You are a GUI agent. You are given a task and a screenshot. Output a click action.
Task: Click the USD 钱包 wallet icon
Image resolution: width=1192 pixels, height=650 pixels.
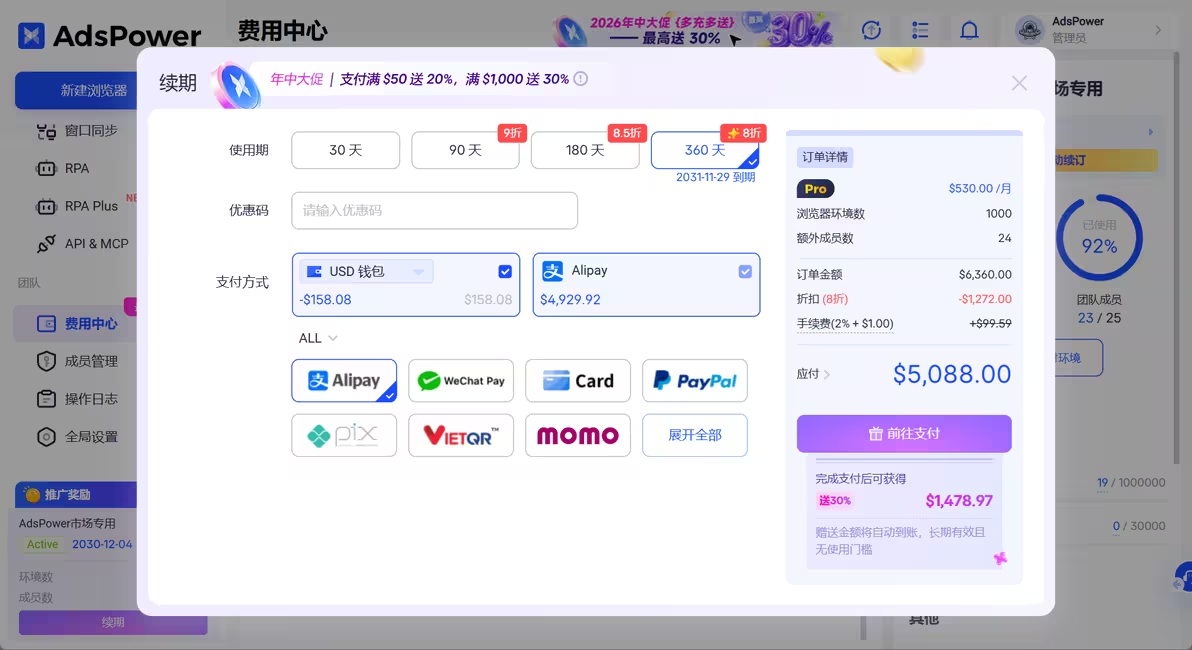pyautogui.click(x=314, y=271)
